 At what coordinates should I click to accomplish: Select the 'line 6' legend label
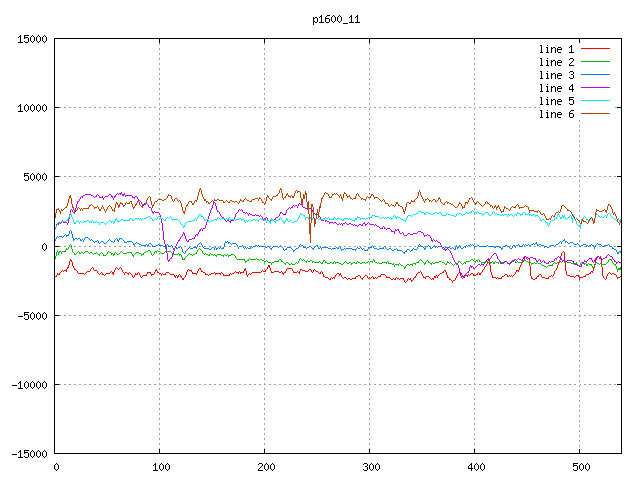coord(557,114)
